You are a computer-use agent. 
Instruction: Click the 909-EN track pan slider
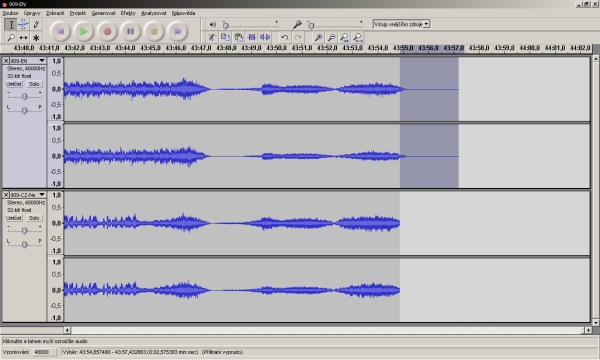[24, 110]
